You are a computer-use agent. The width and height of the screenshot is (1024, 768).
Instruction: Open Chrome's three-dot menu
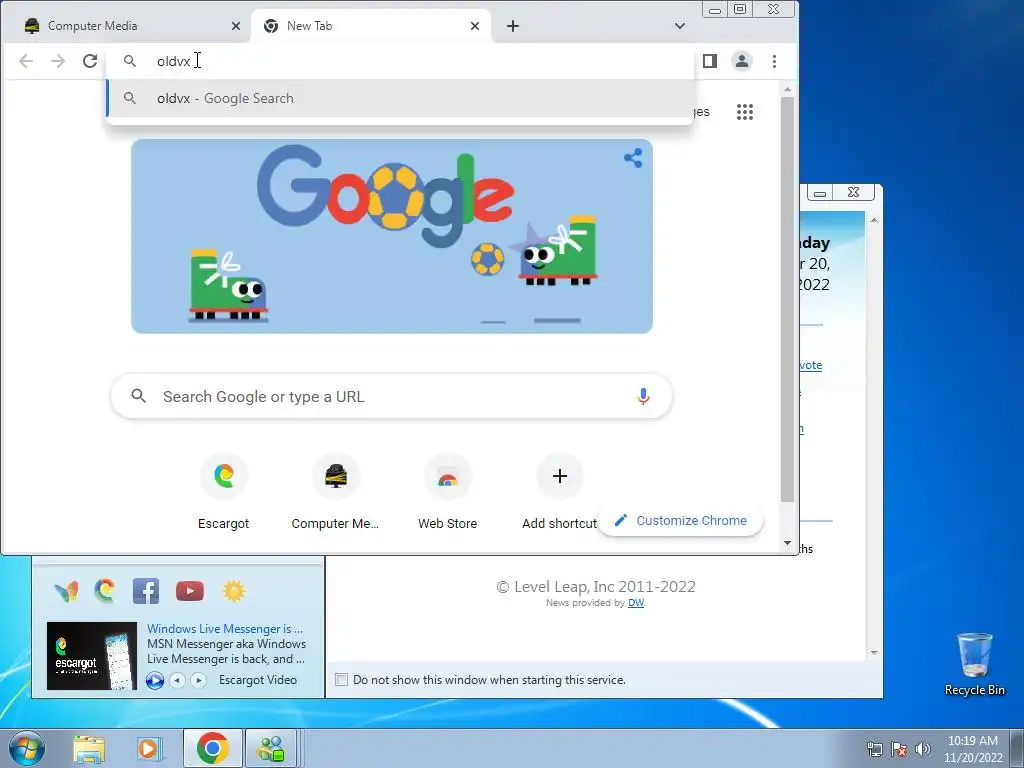point(775,61)
